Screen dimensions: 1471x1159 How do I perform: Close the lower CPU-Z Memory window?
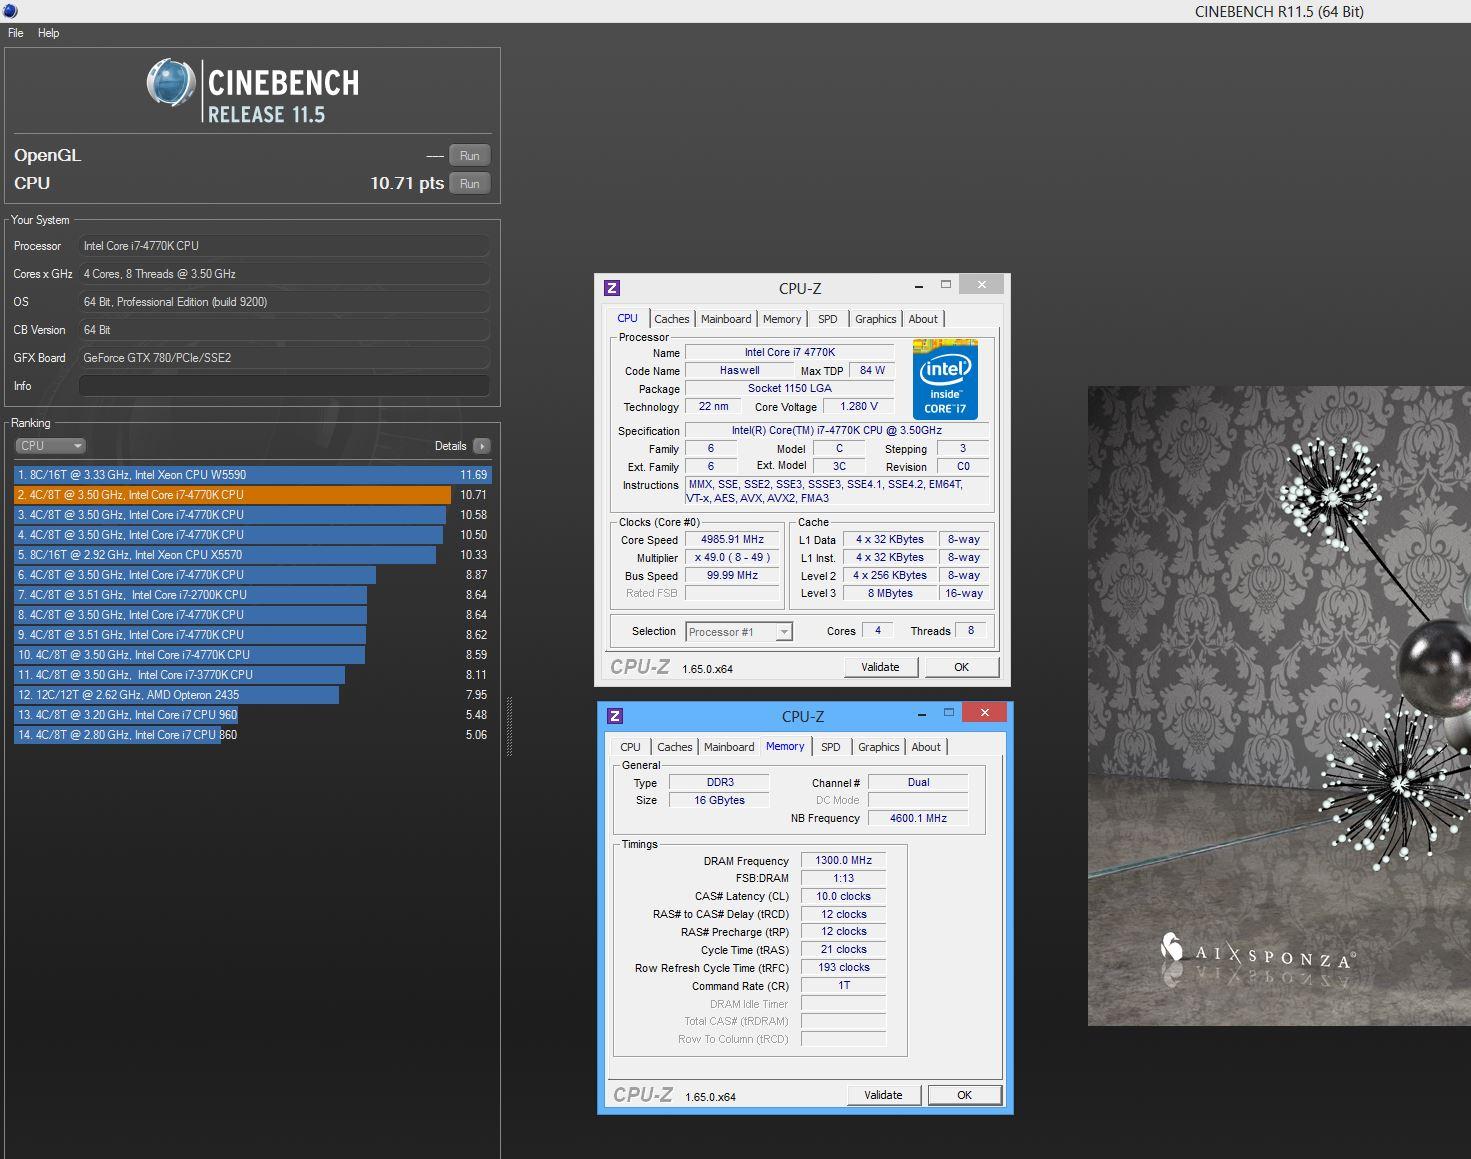pyautogui.click(x=985, y=712)
